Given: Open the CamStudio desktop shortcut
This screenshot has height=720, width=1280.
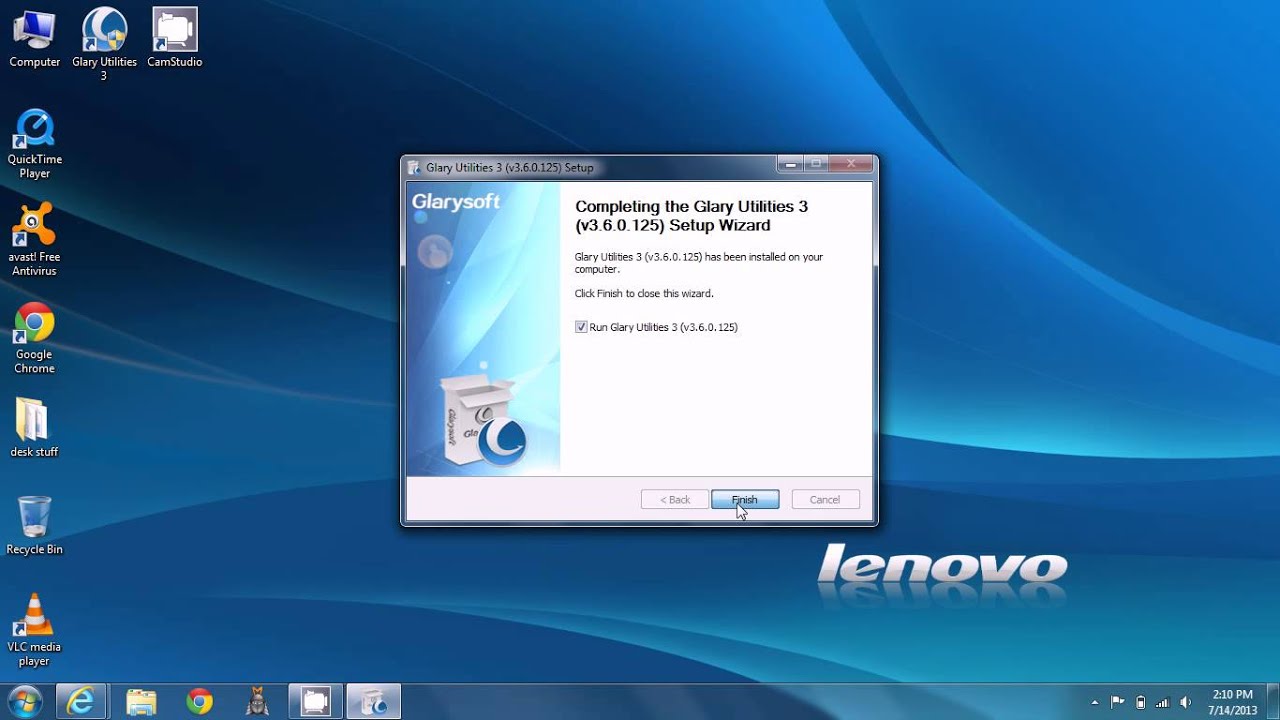Looking at the screenshot, I should point(174,40).
